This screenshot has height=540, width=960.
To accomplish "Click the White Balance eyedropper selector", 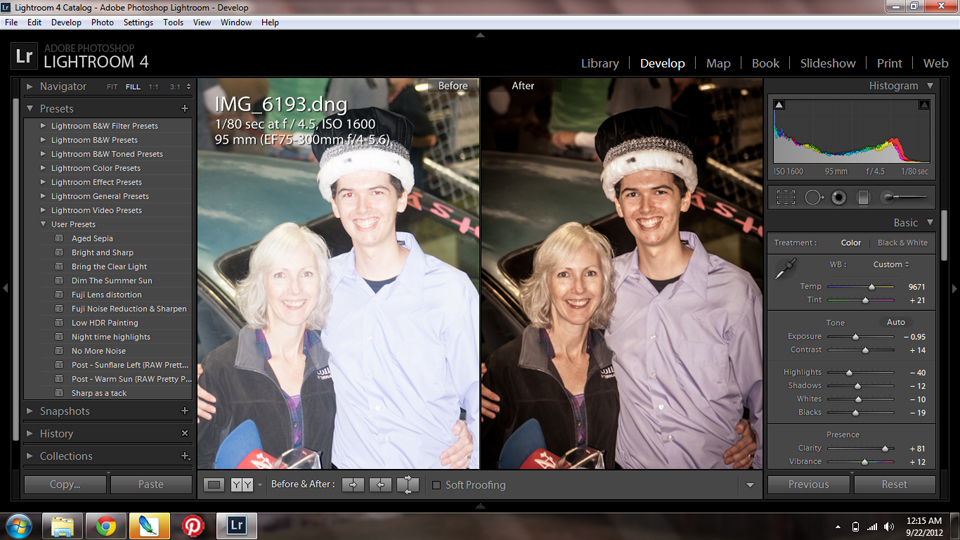I will (x=786, y=267).
